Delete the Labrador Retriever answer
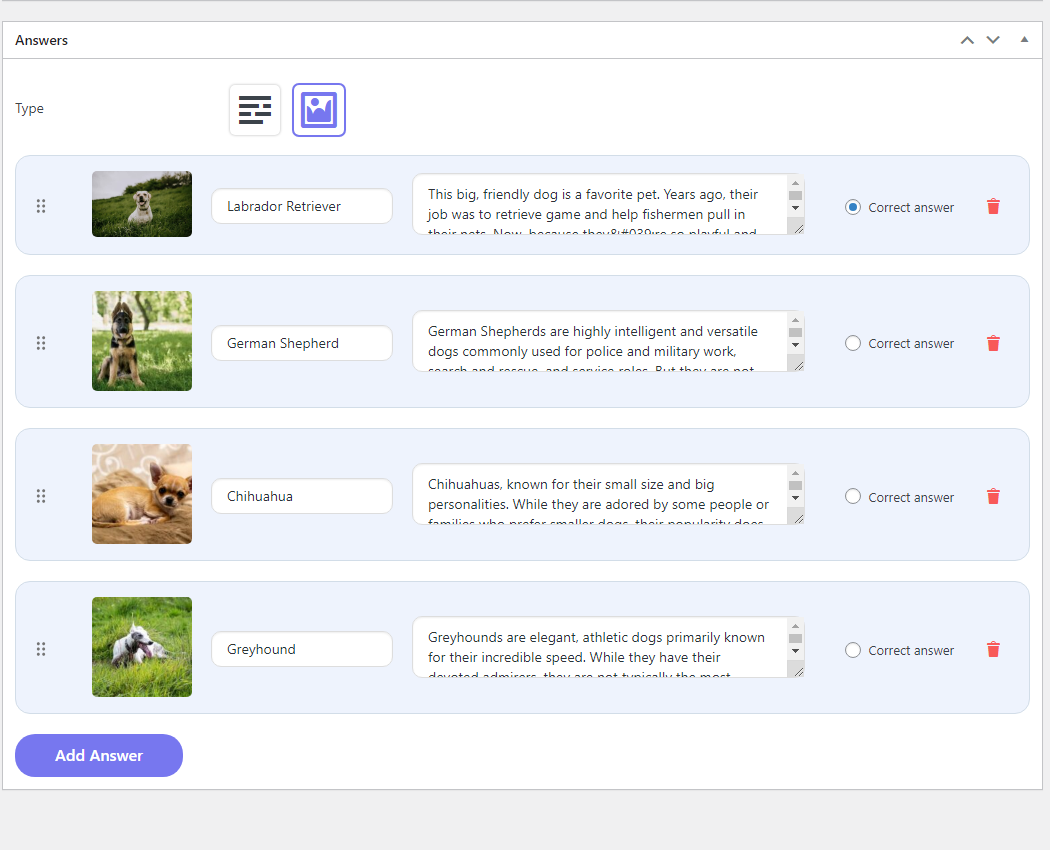1050x850 pixels. point(993,206)
